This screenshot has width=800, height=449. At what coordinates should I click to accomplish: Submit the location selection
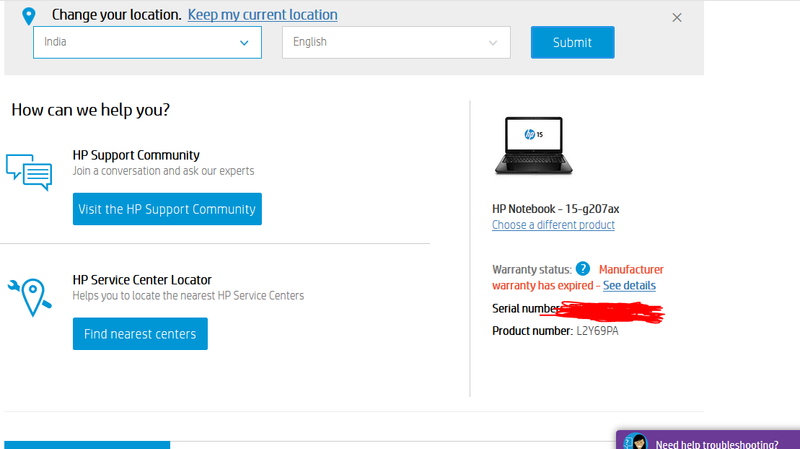tap(572, 42)
